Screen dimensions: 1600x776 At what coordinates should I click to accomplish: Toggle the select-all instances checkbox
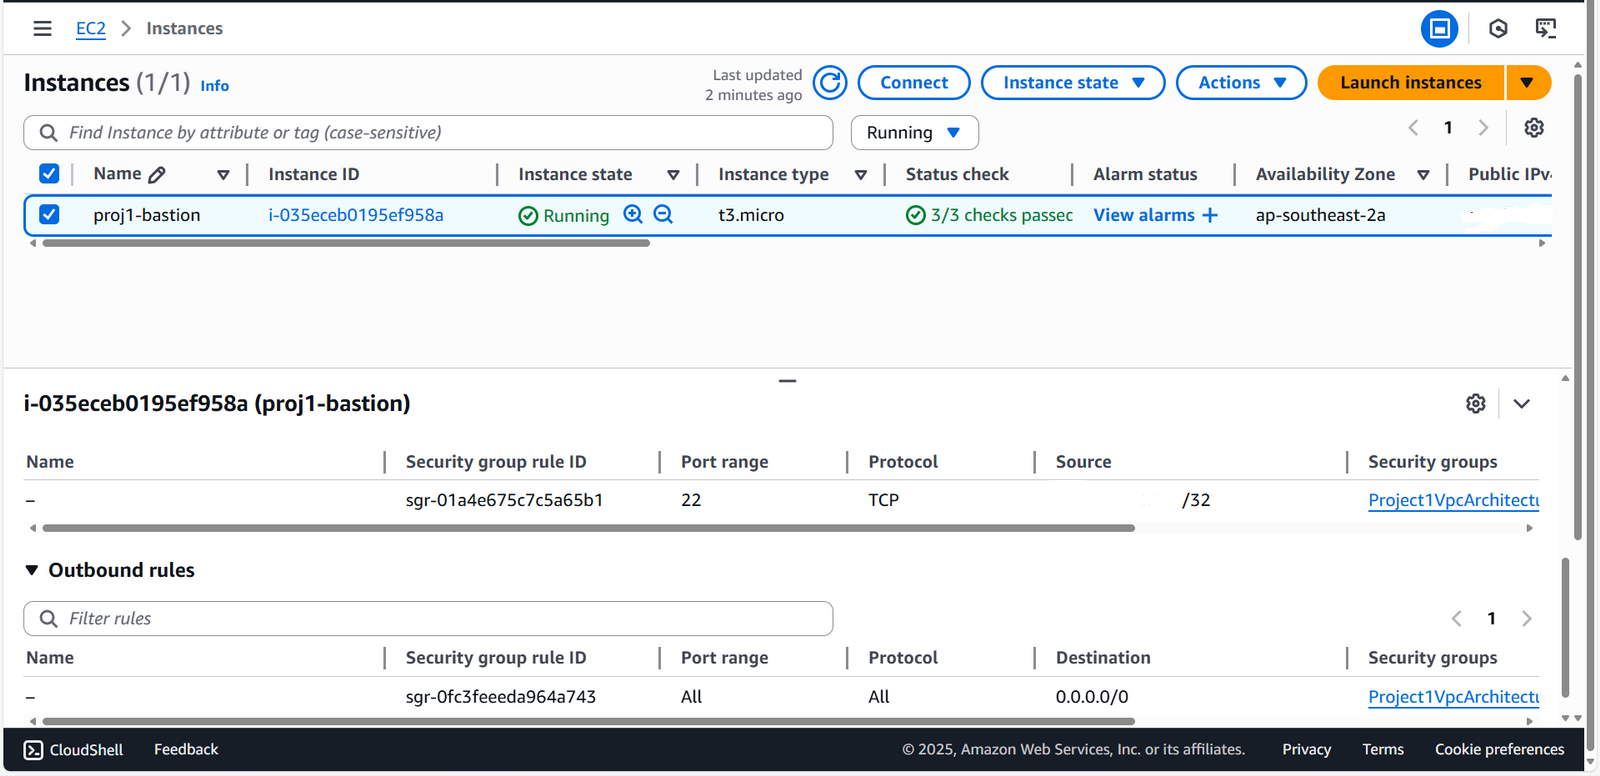49,174
